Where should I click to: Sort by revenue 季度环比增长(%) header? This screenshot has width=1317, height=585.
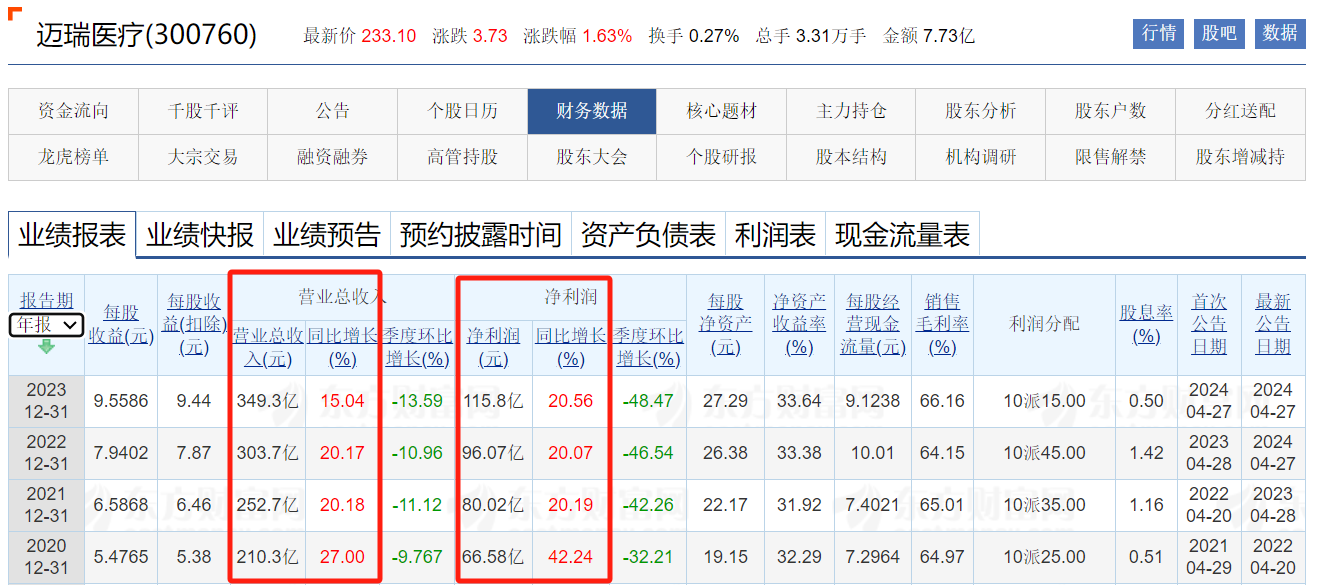click(418, 346)
